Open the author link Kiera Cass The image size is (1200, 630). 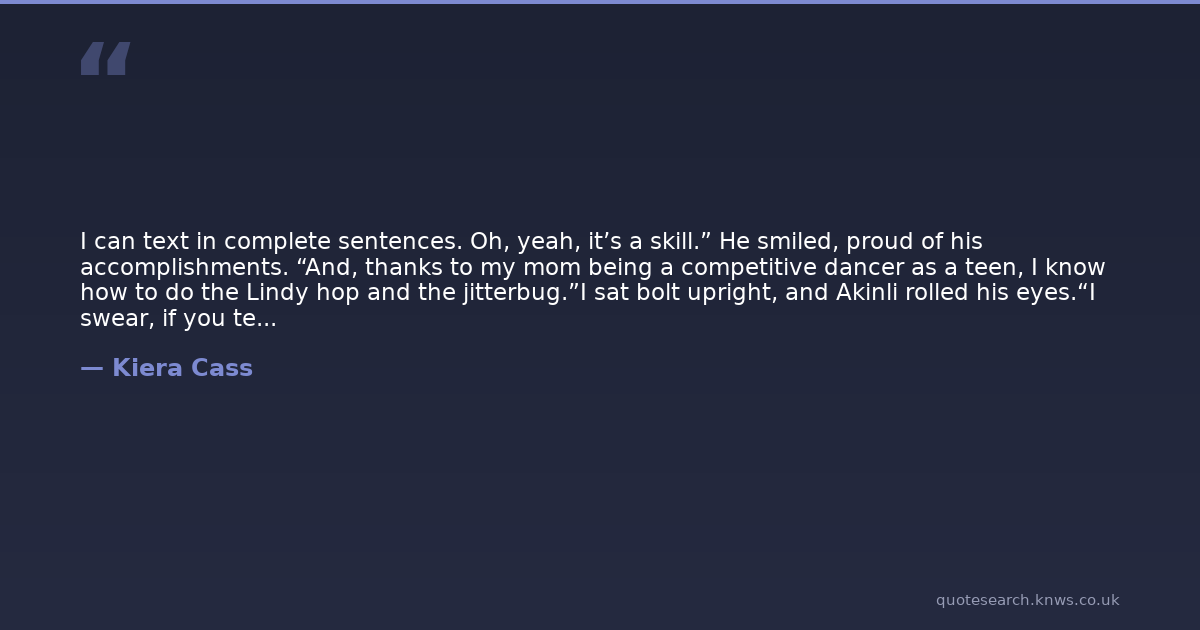coord(182,369)
